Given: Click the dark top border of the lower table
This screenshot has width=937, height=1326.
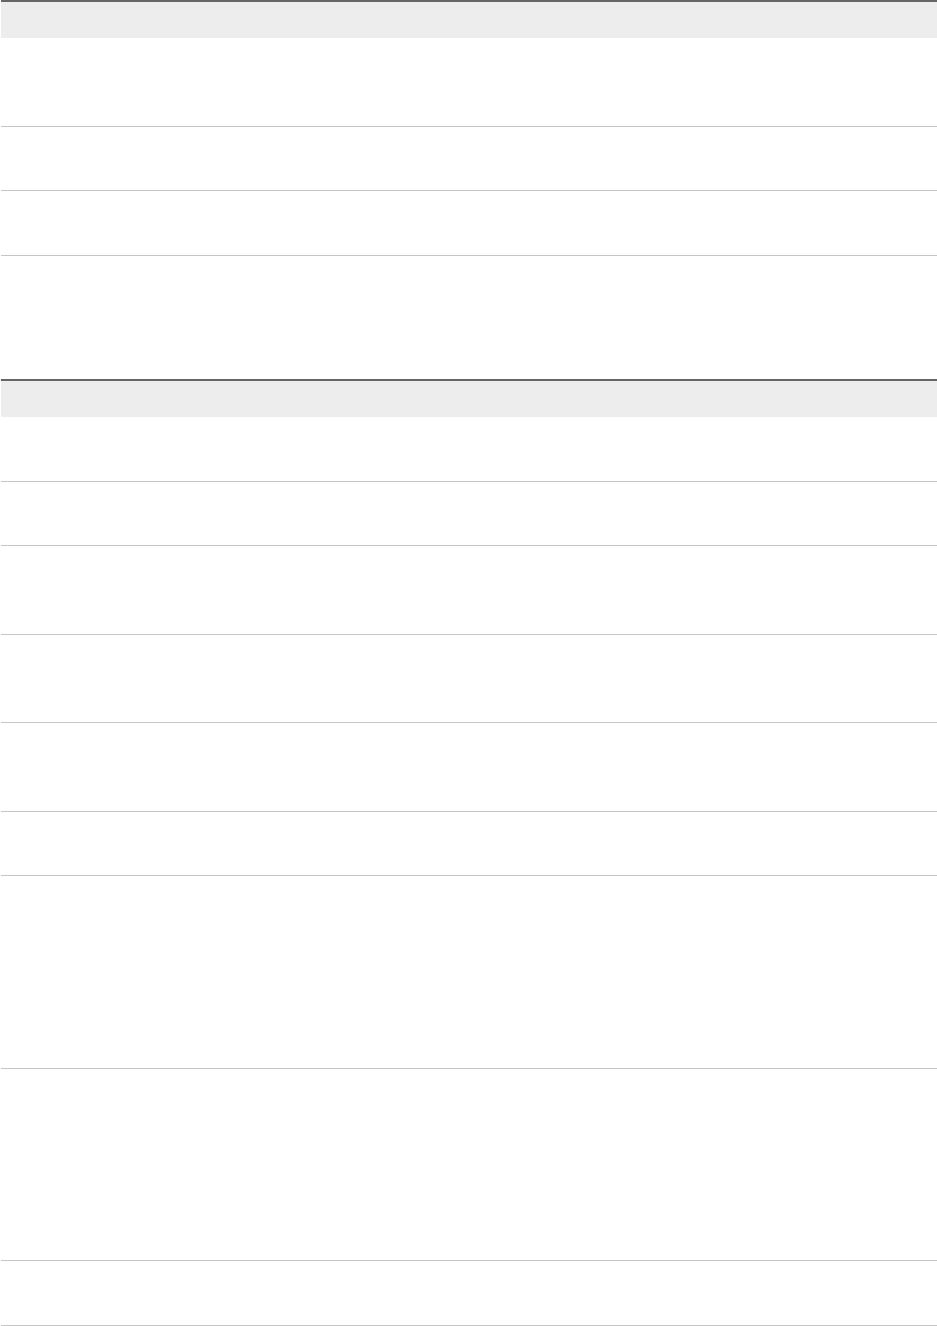Looking at the screenshot, I should click(x=468, y=379).
